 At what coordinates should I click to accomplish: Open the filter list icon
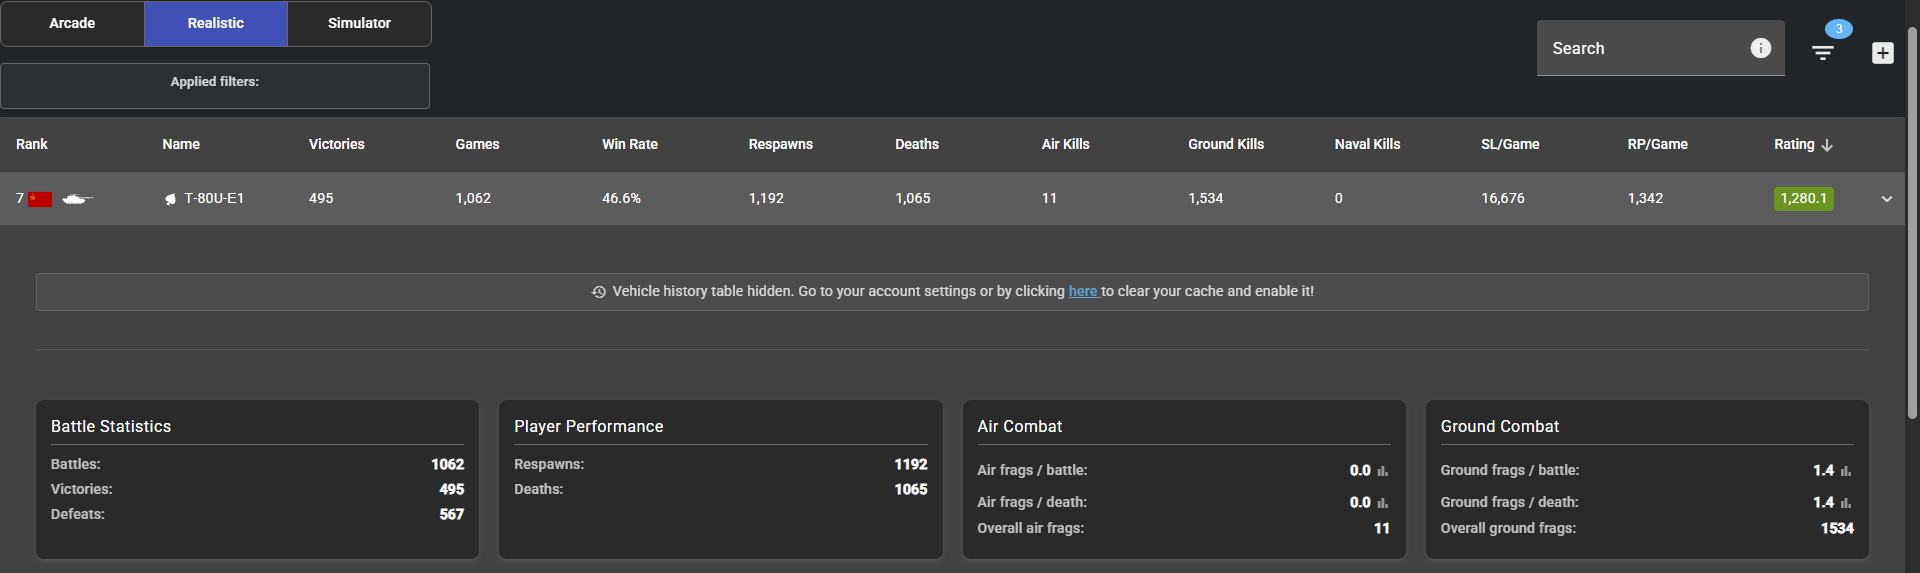pyautogui.click(x=1823, y=53)
